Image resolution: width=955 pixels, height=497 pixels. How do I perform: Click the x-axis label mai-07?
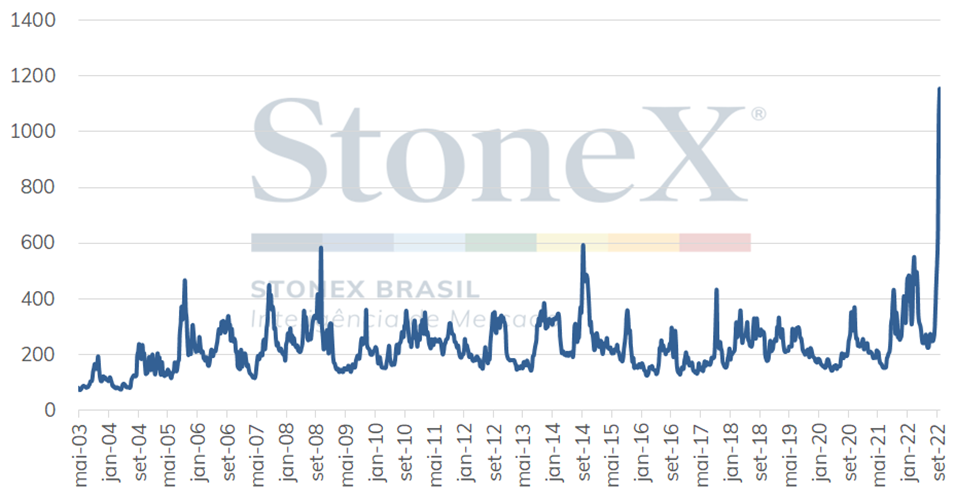tap(258, 455)
